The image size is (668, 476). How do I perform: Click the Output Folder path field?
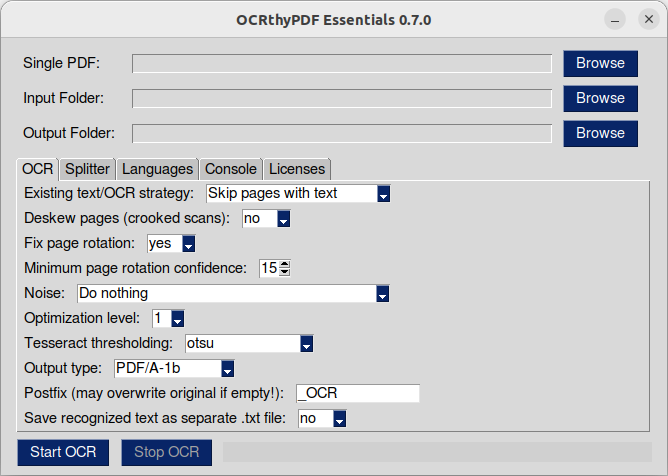click(342, 133)
